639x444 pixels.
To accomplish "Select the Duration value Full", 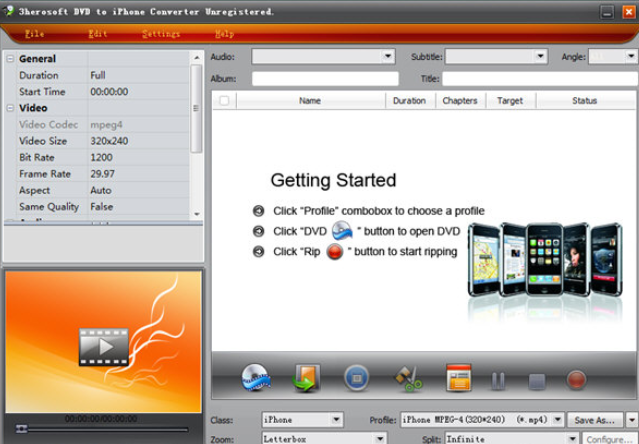I will coord(98,75).
